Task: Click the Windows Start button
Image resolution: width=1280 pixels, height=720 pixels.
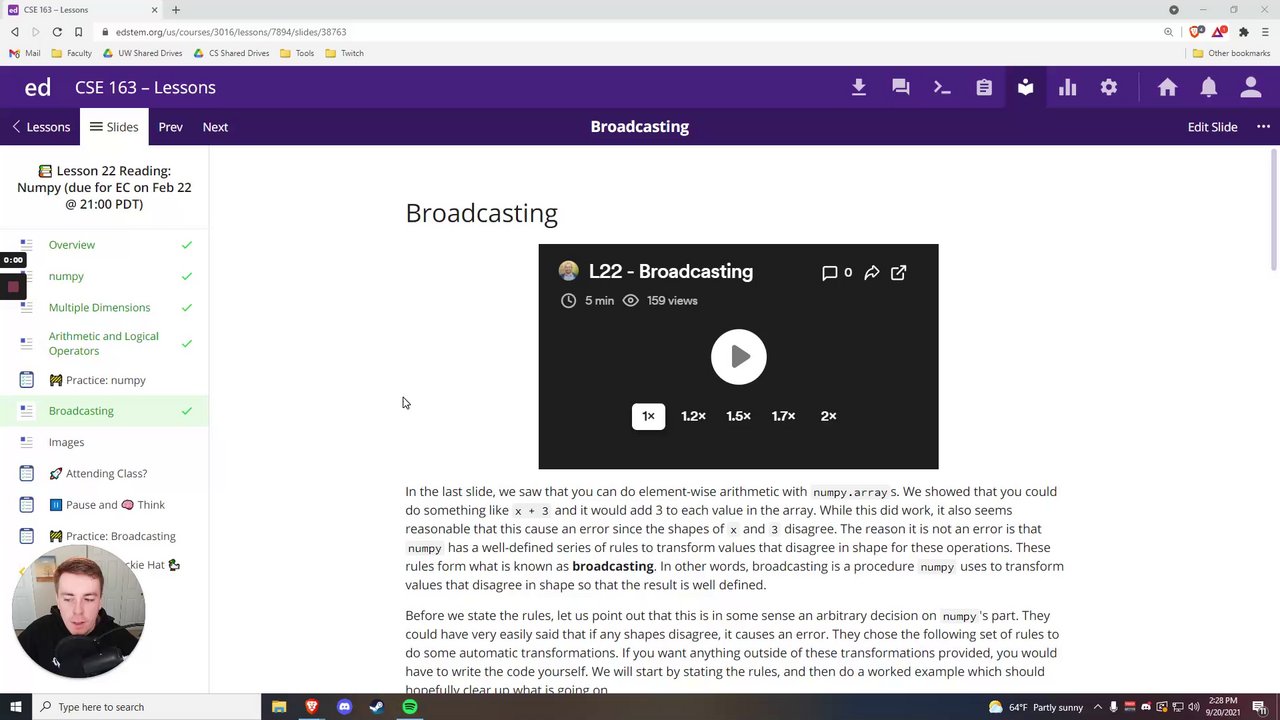Action: tap(15, 707)
